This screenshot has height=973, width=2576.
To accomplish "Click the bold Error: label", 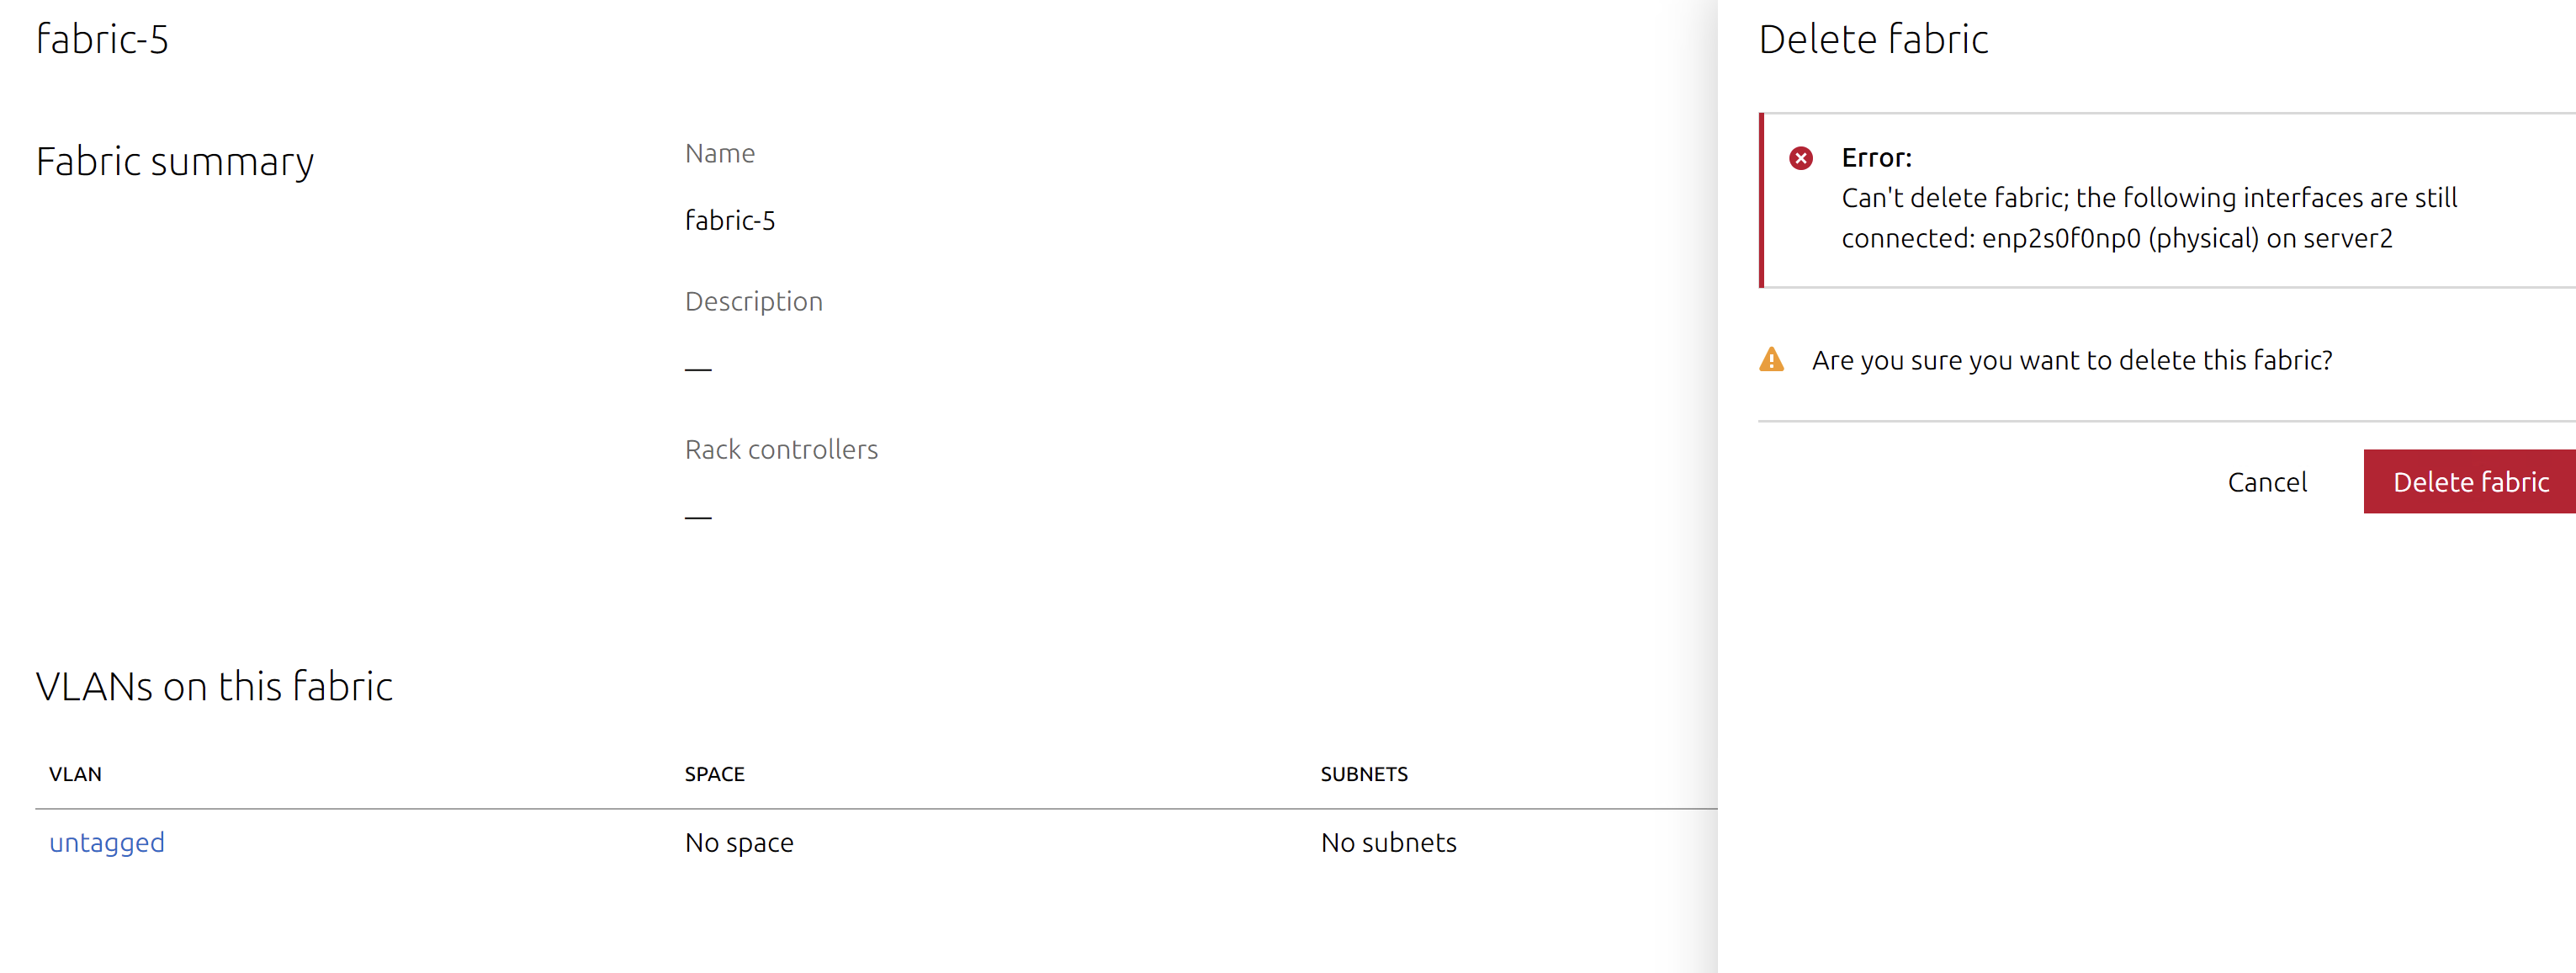I will click(x=1876, y=158).
